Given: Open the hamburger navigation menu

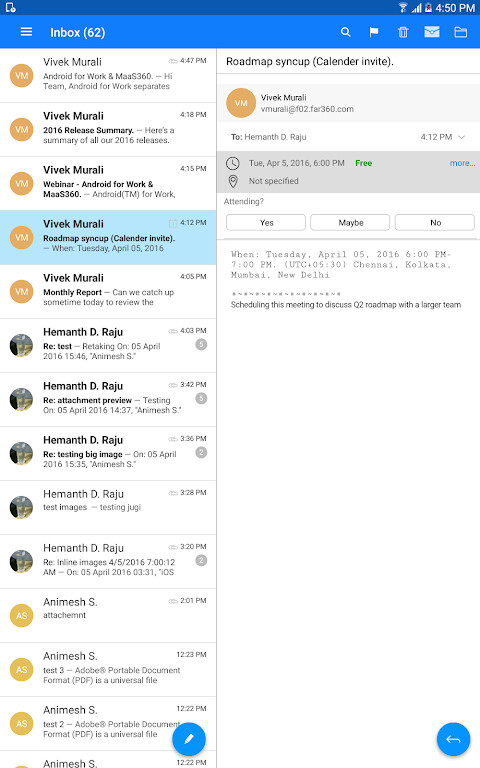Looking at the screenshot, I should point(26,32).
